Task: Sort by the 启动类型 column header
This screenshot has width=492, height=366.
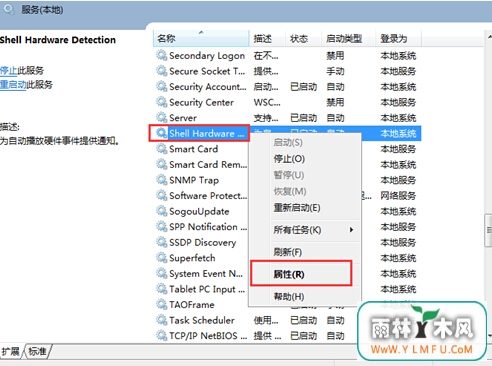Action: tap(349, 38)
